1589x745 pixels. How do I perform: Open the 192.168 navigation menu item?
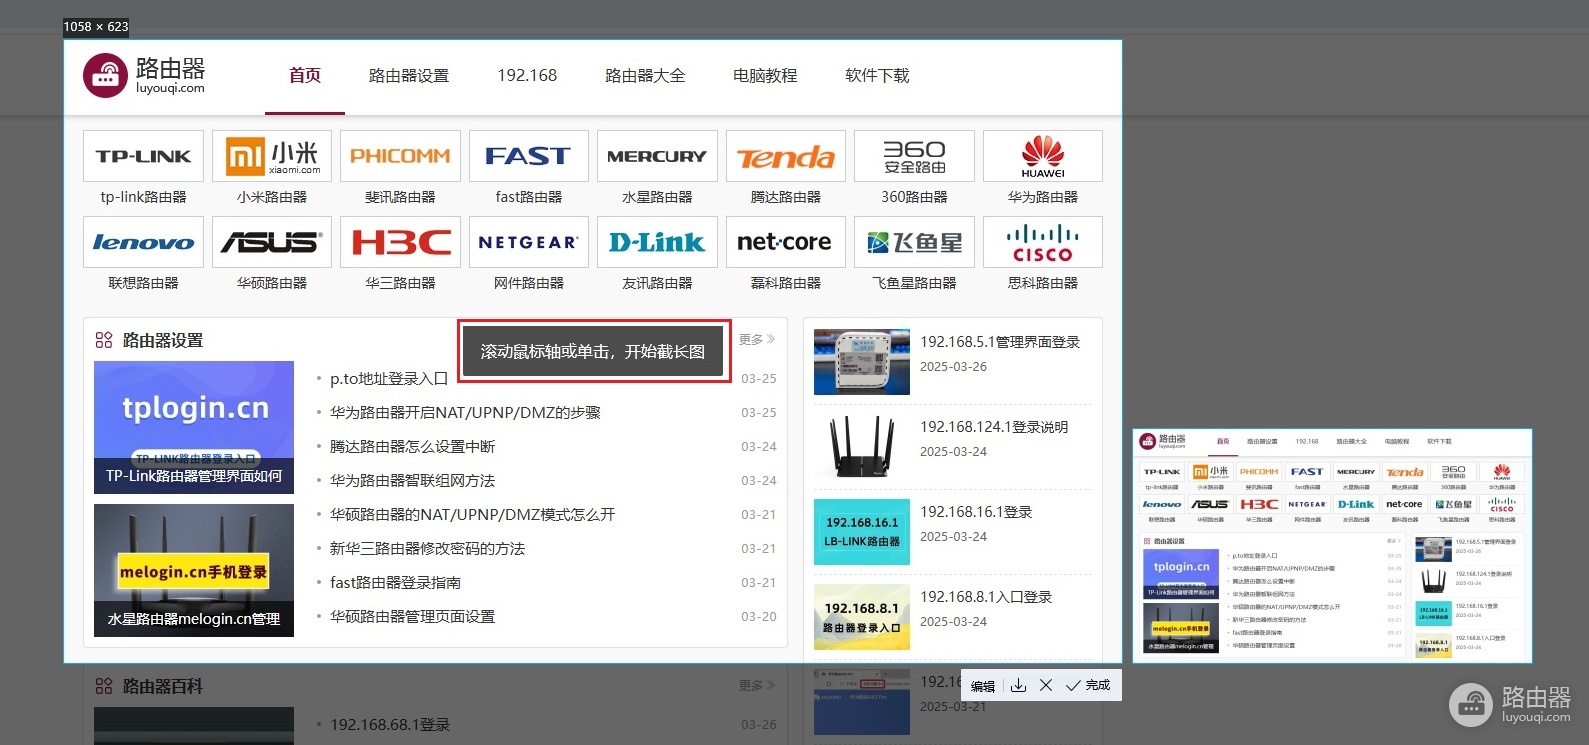pos(527,75)
